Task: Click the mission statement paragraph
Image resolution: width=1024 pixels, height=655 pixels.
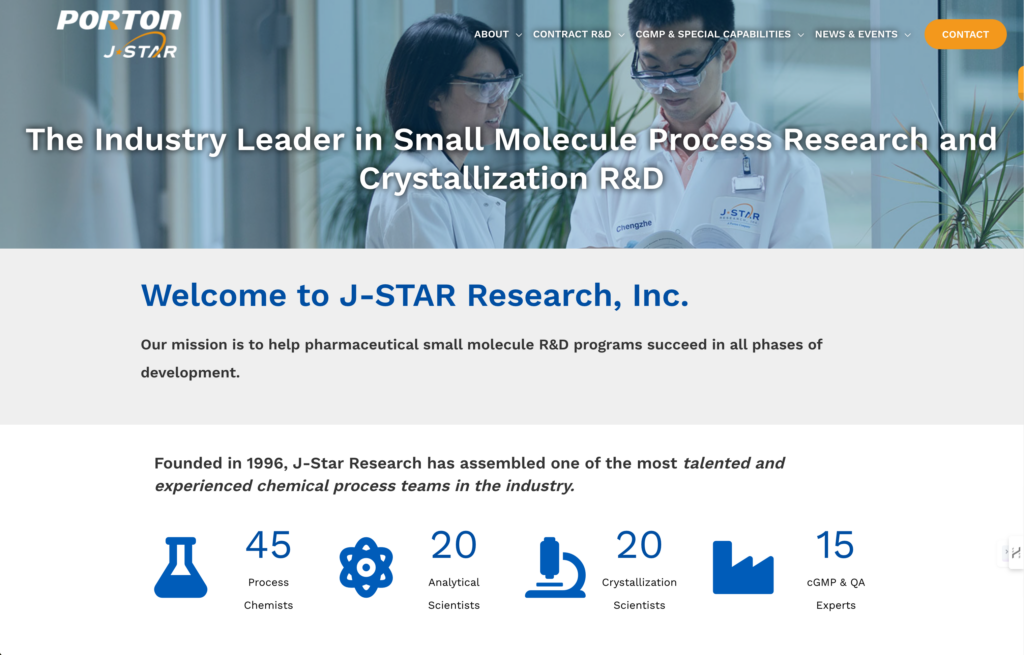Action: coord(481,359)
